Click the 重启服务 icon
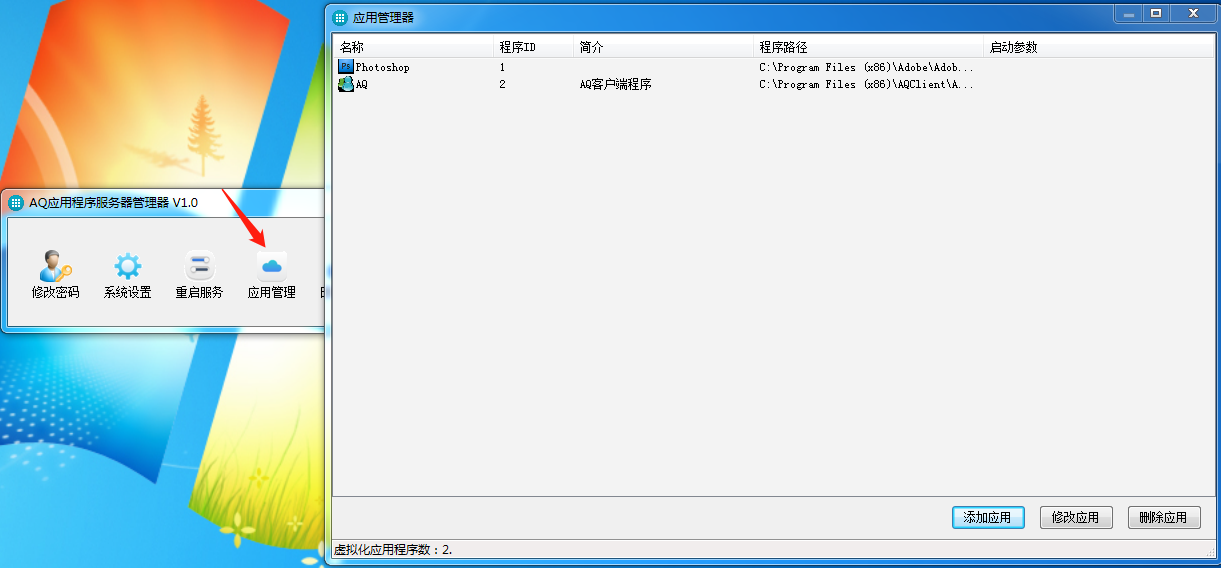Viewport: 1221px width, 568px height. (x=199, y=266)
